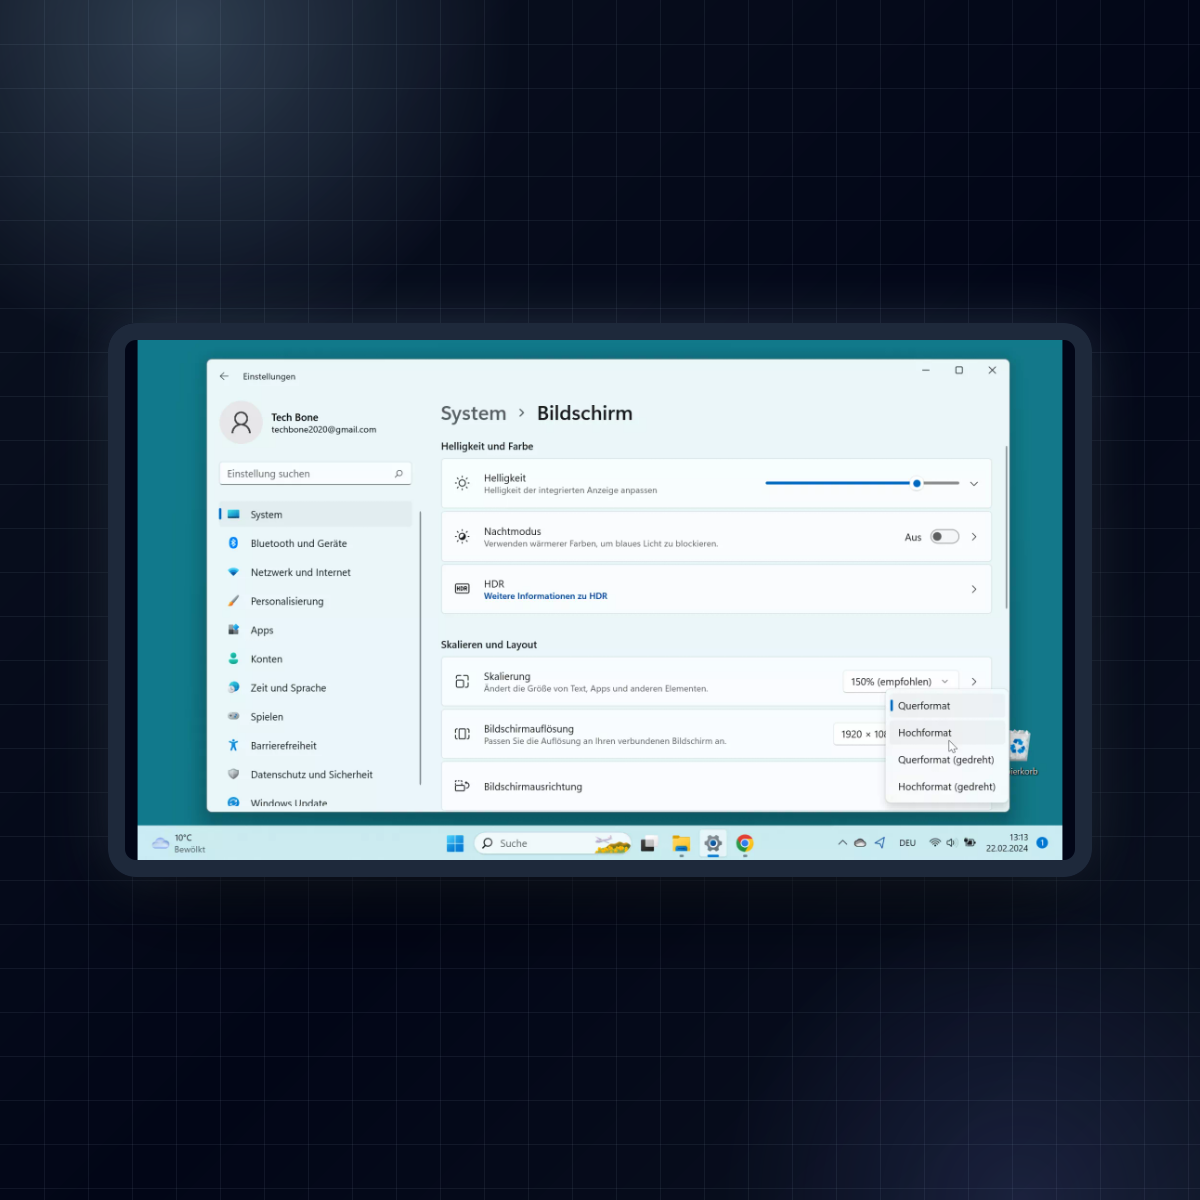The image size is (1200, 1200).
Task: Click the battery tray icon
Action: 970,843
